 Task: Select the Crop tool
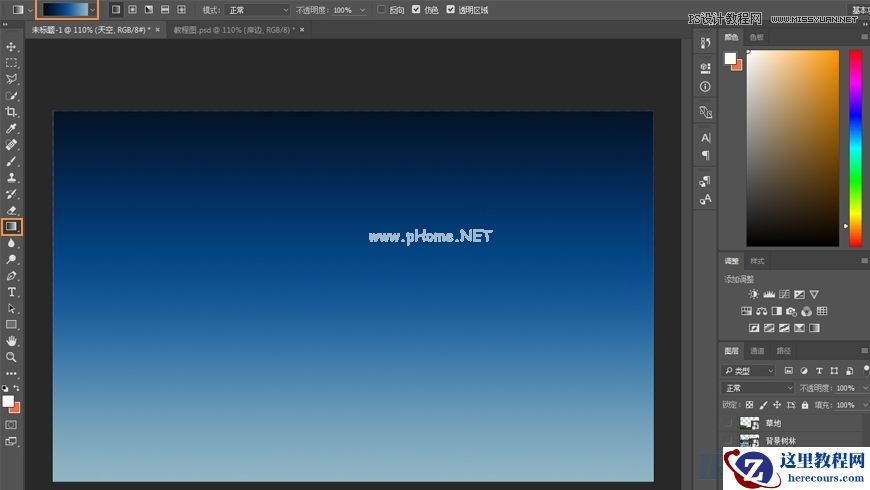tap(11, 112)
